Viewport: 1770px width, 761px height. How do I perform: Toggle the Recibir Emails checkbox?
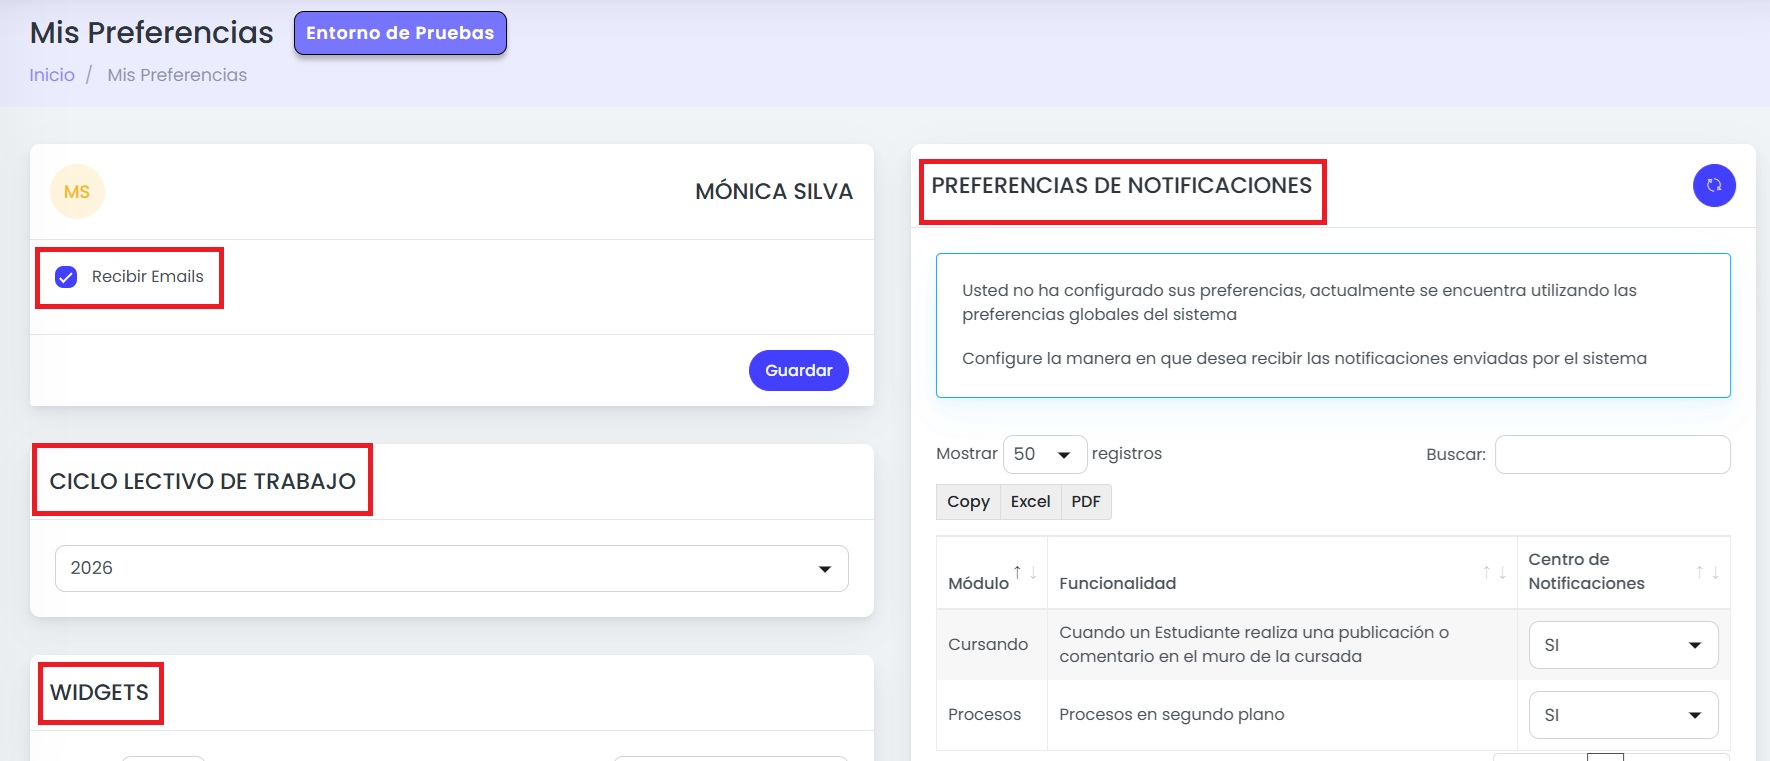(66, 277)
